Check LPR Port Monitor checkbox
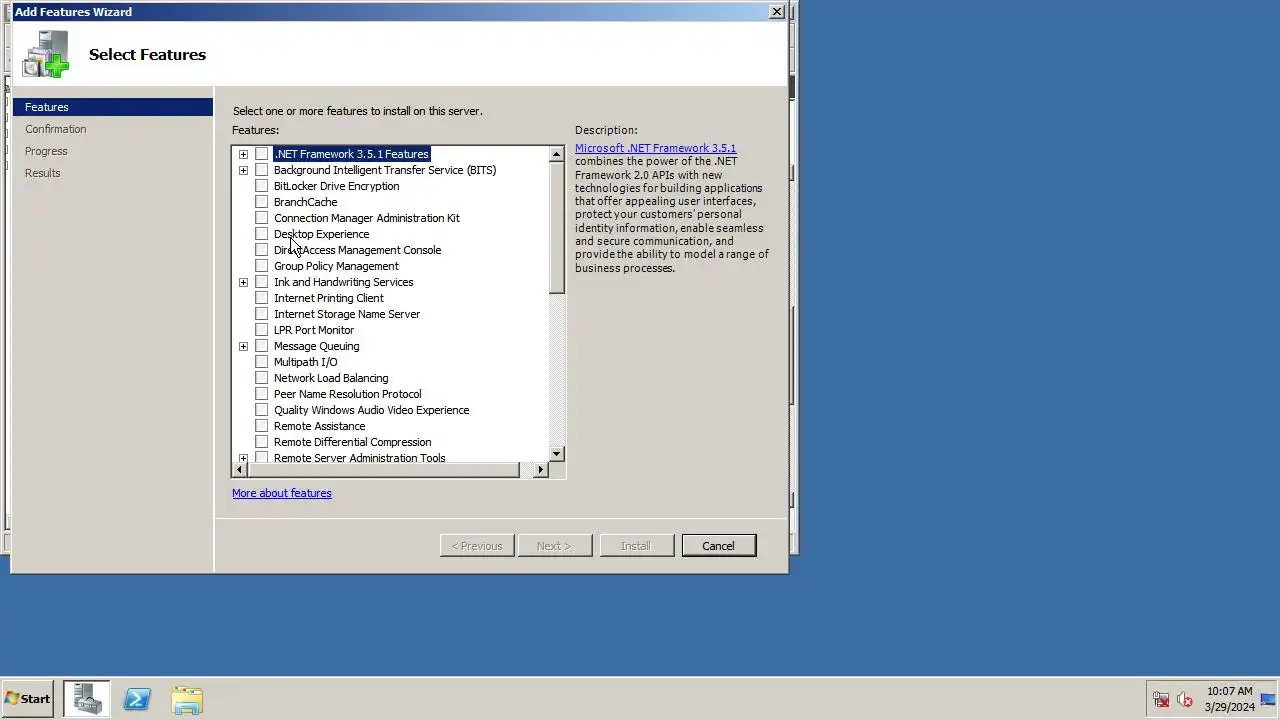Viewport: 1280px width, 720px height. [x=262, y=330]
